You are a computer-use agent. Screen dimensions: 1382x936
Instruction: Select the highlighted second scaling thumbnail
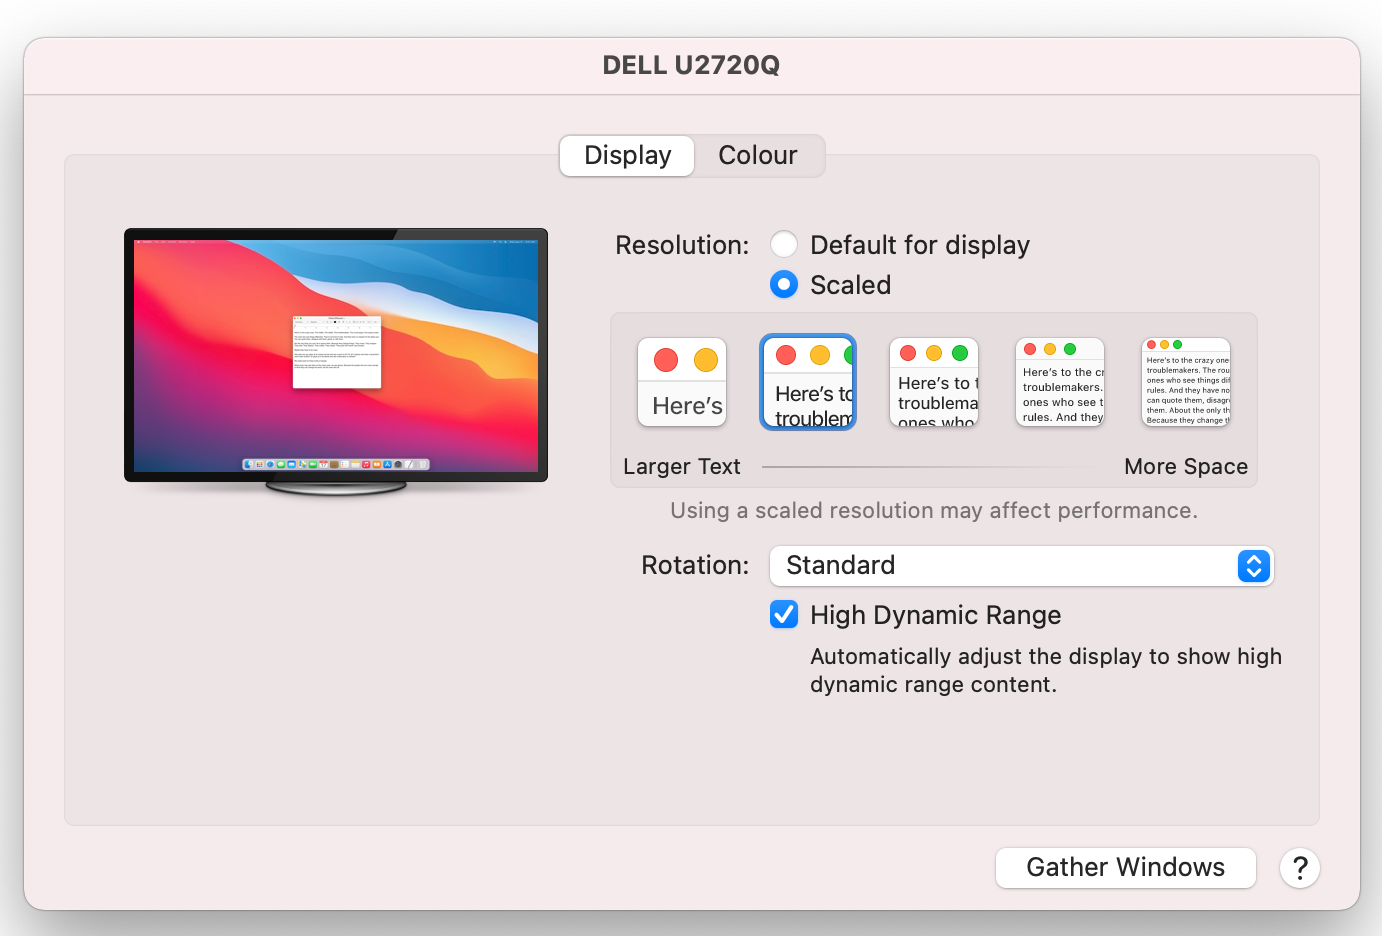coord(808,382)
